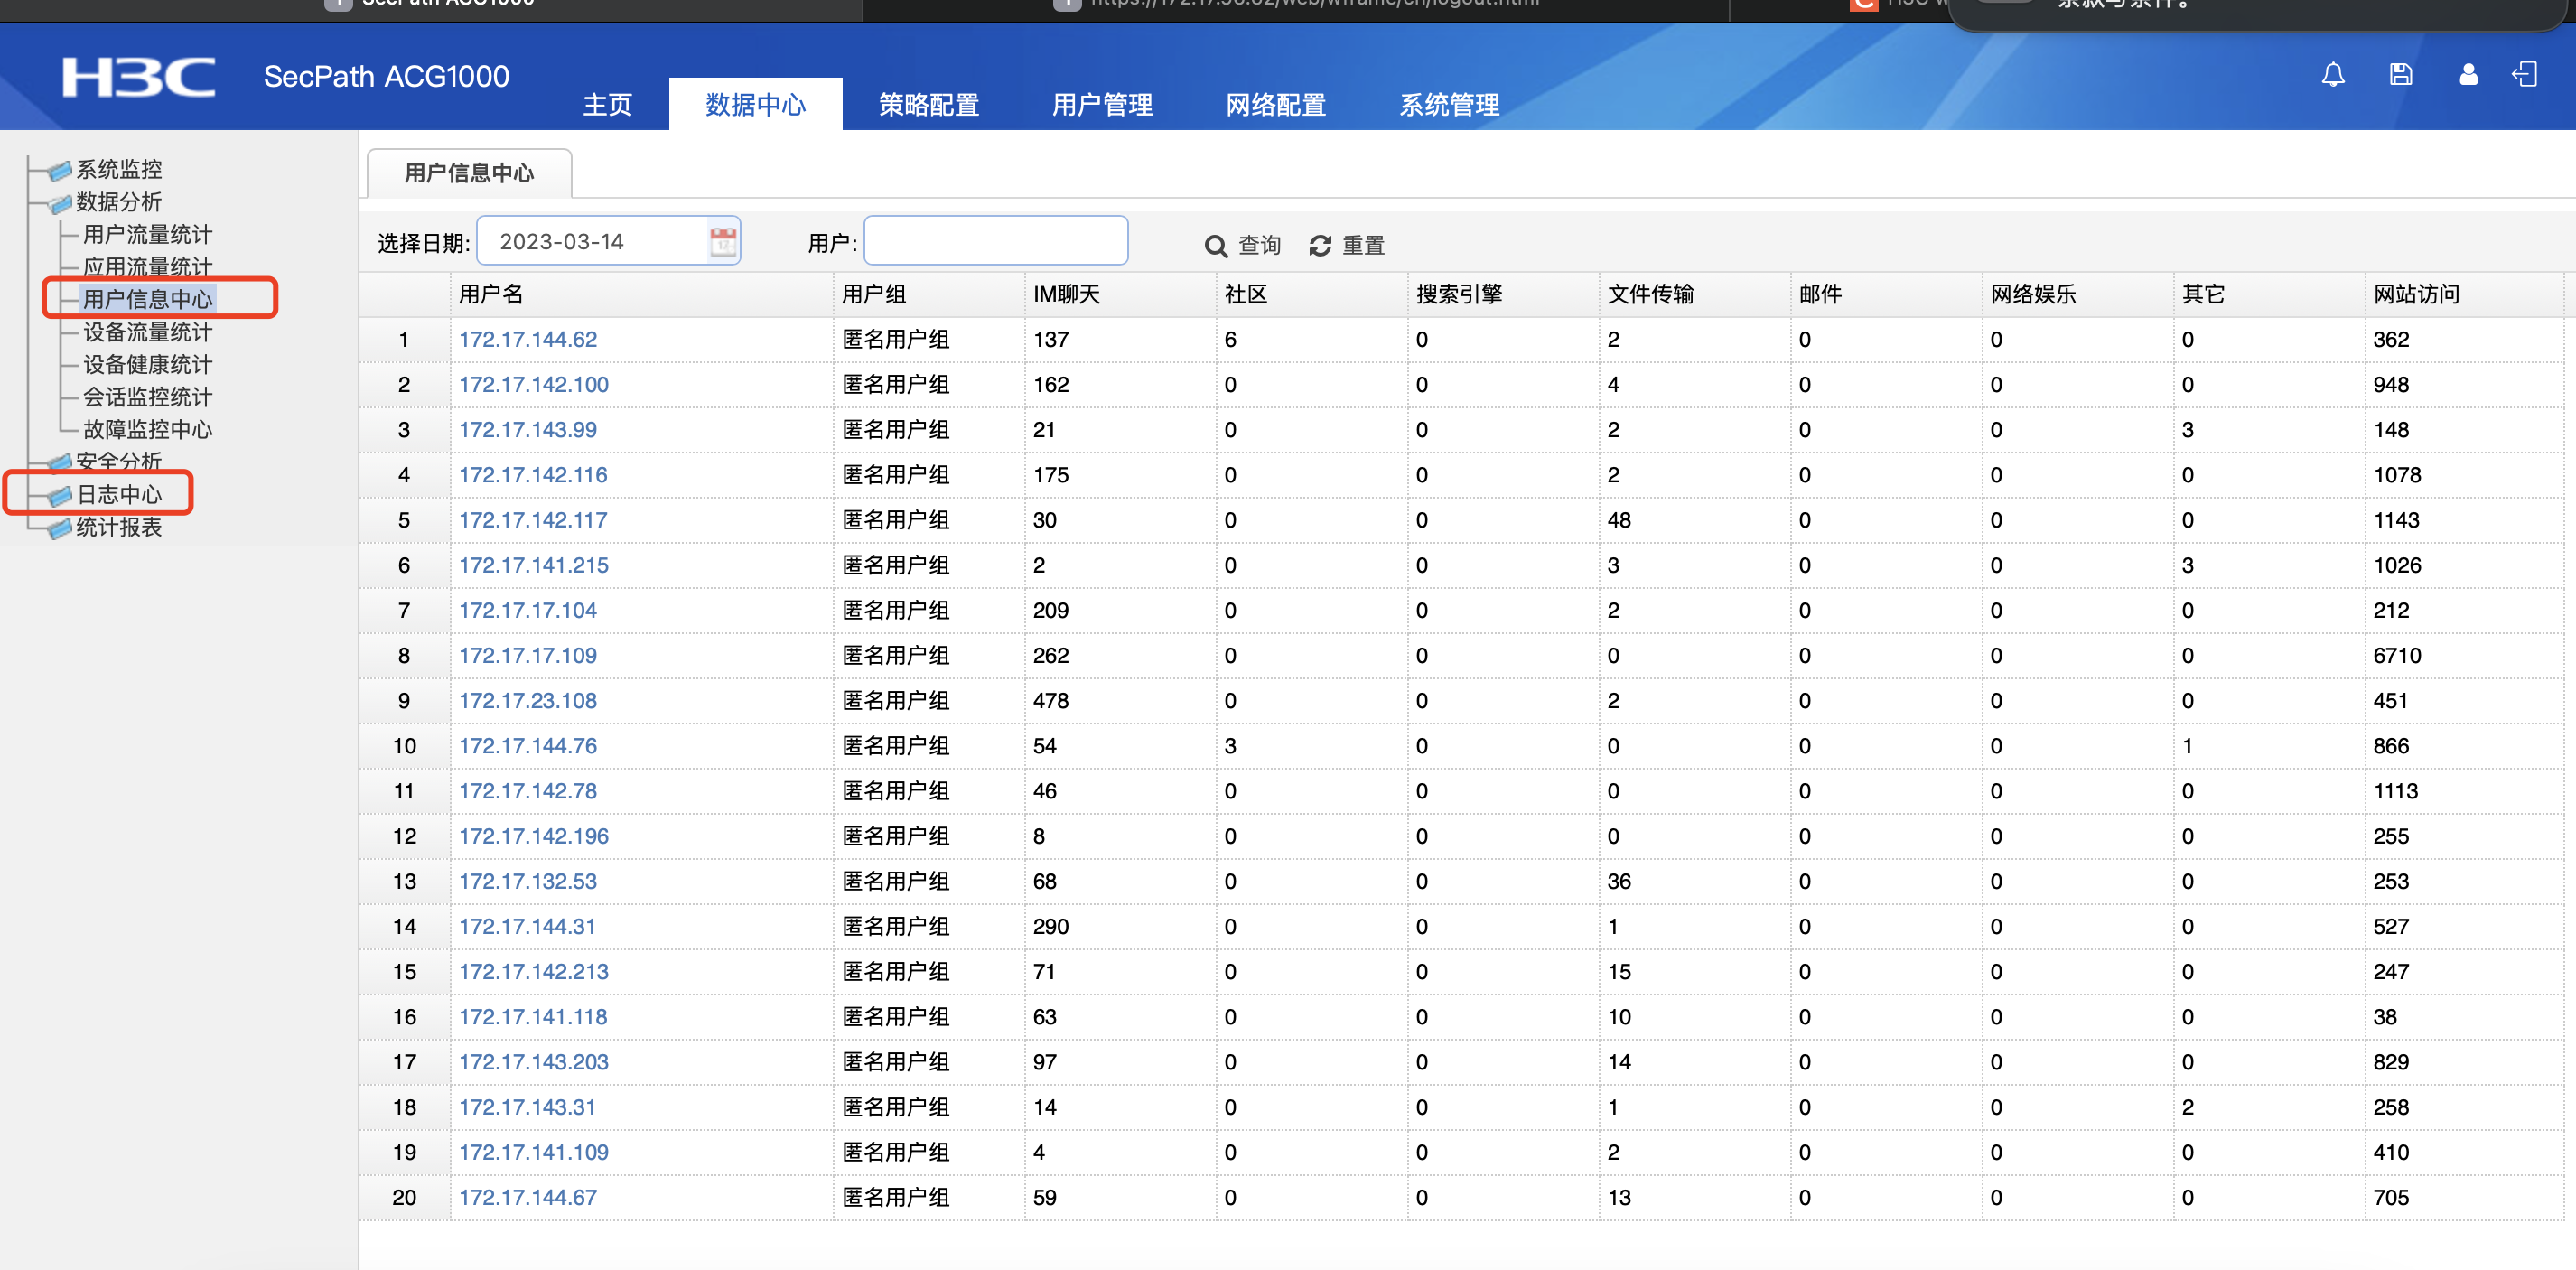This screenshot has height=1270, width=2576.
Task: Switch to the 系统管理 menu tab
Action: (1448, 105)
